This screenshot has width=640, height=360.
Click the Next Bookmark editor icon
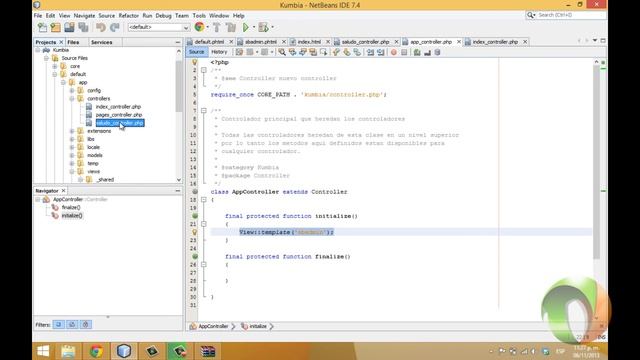click(x=347, y=52)
